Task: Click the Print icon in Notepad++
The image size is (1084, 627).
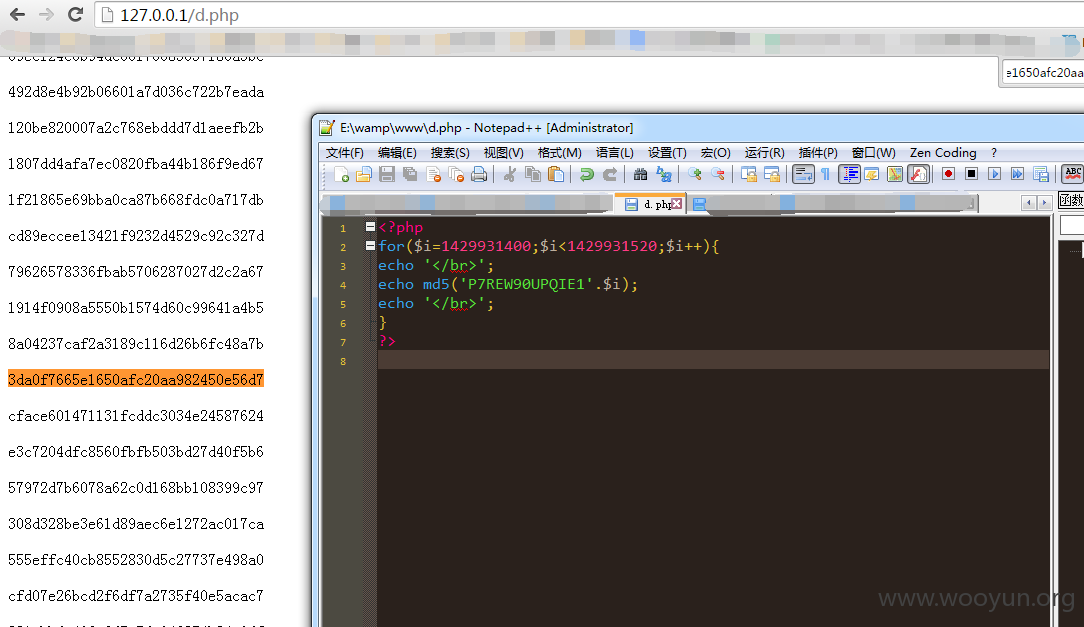Action: click(x=479, y=174)
